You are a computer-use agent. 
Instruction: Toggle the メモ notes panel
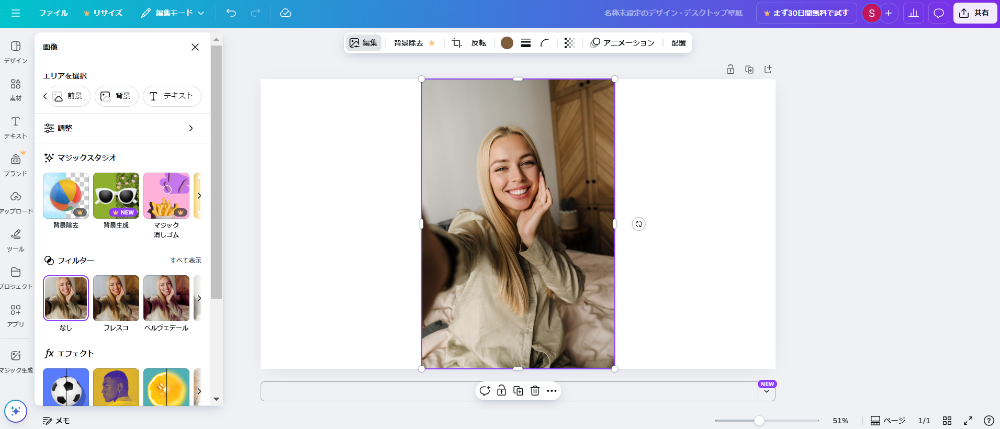pos(56,421)
